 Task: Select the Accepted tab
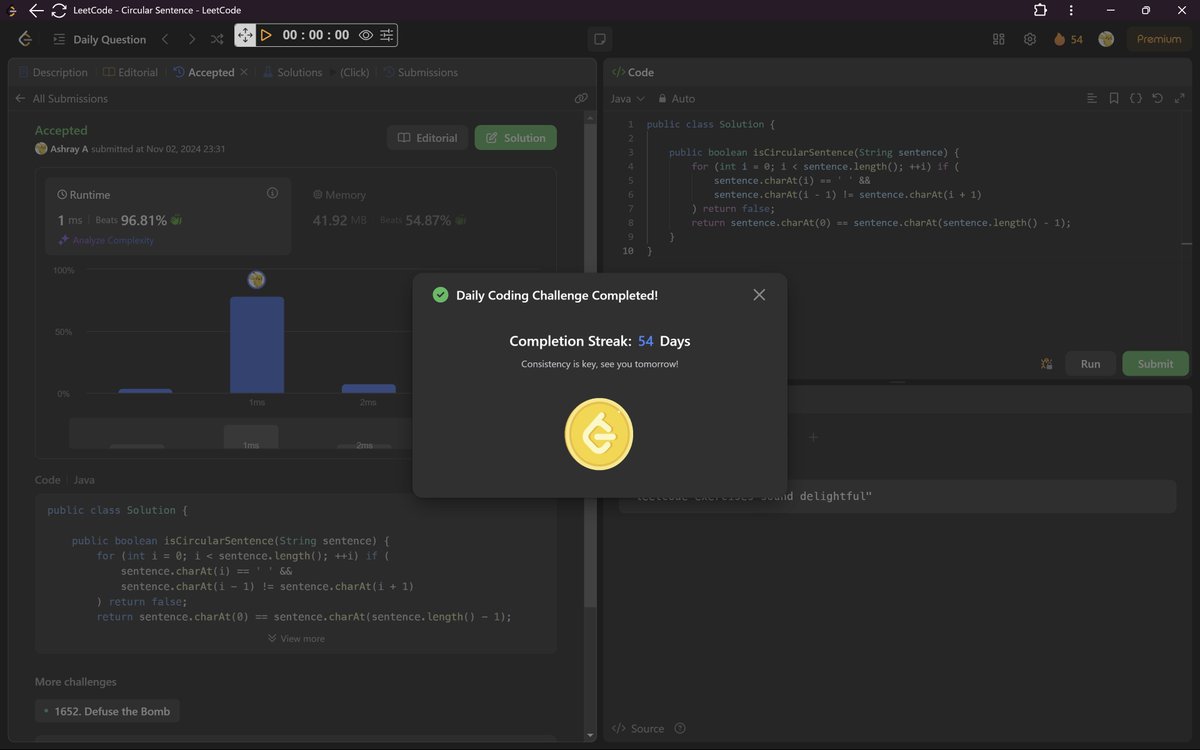204,72
